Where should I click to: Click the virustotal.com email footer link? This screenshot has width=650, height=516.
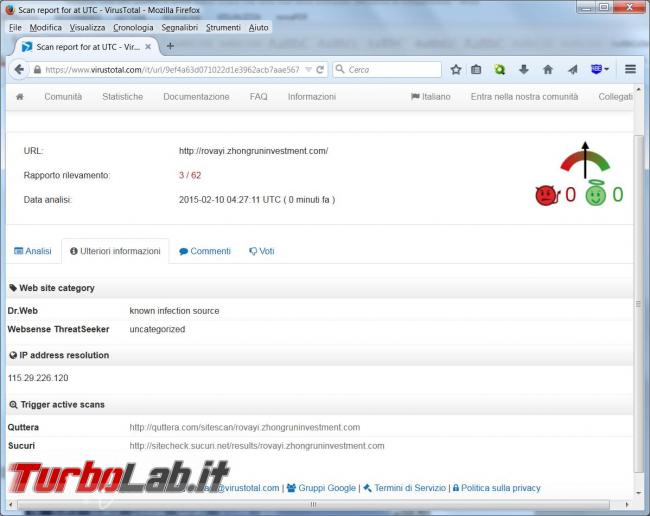coord(242,488)
